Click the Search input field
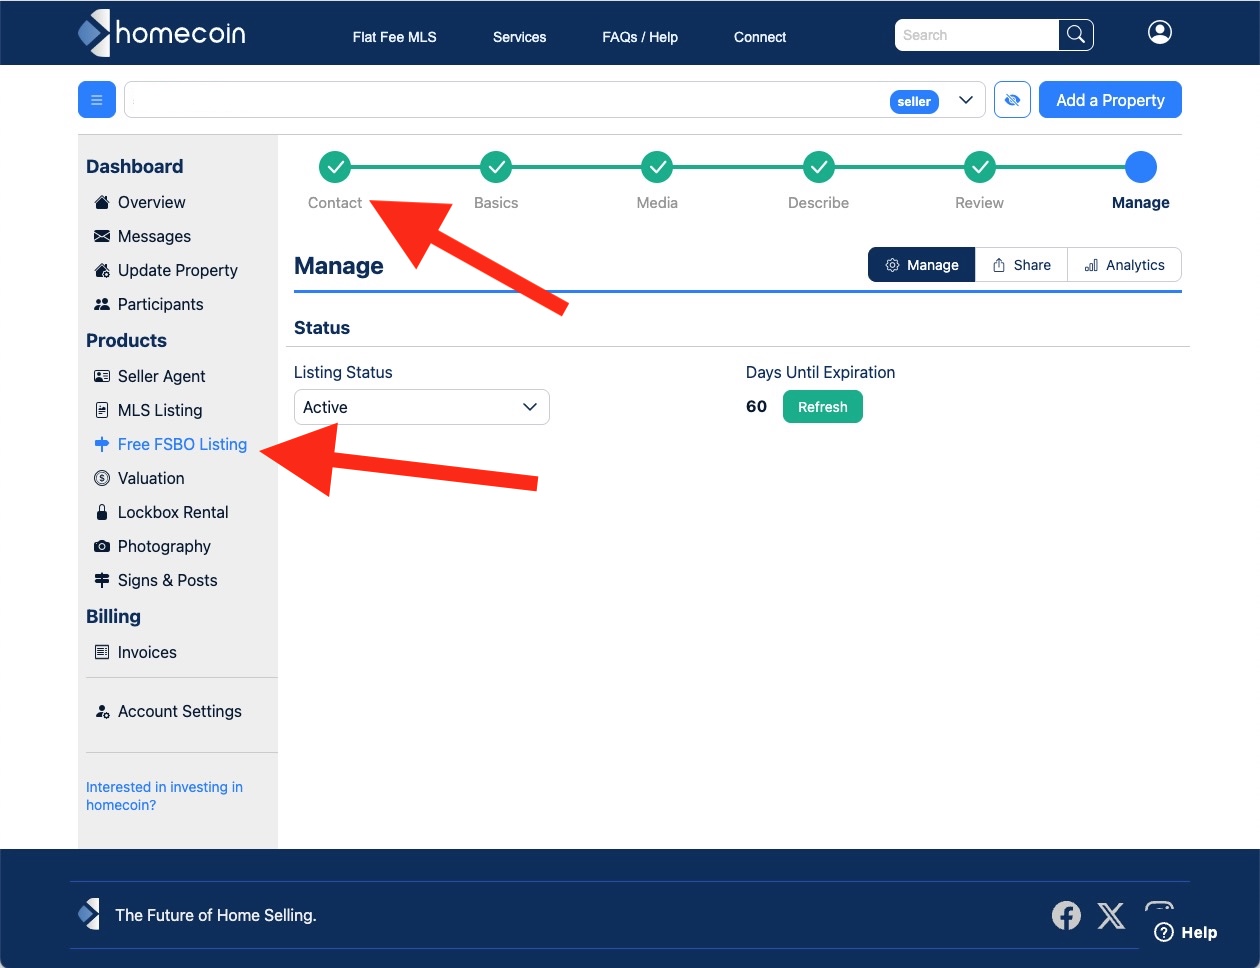 (x=977, y=35)
